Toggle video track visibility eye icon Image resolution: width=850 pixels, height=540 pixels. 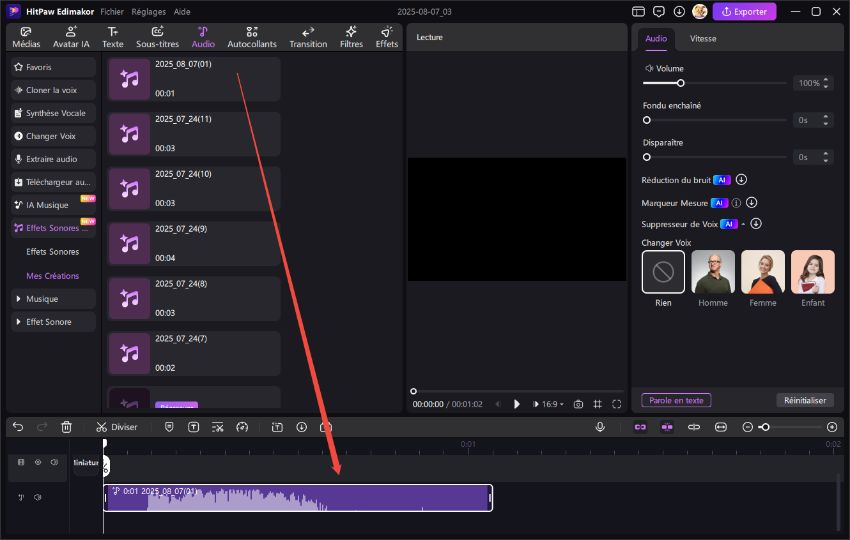(x=38, y=462)
